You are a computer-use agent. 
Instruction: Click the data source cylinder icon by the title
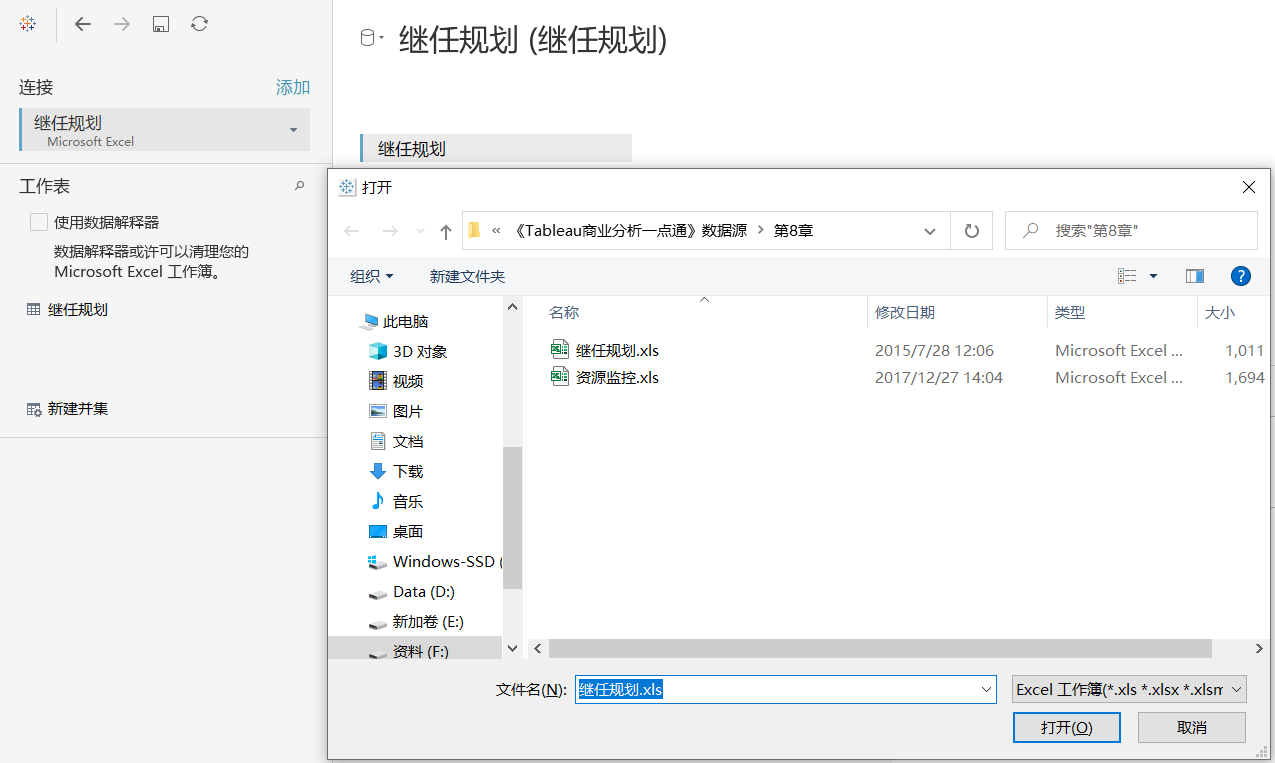[367, 39]
